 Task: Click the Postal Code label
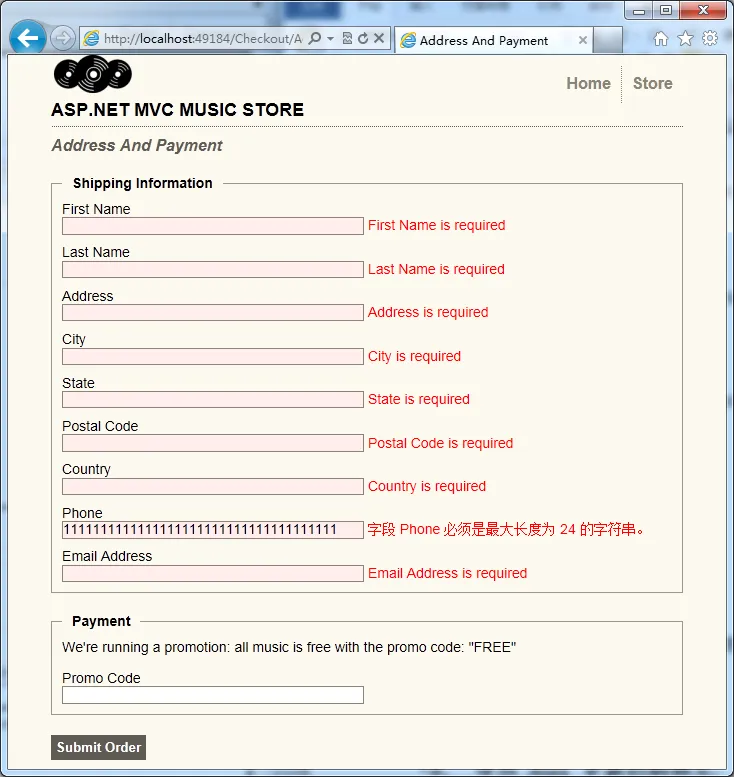pyautogui.click(x=100, y=426)
